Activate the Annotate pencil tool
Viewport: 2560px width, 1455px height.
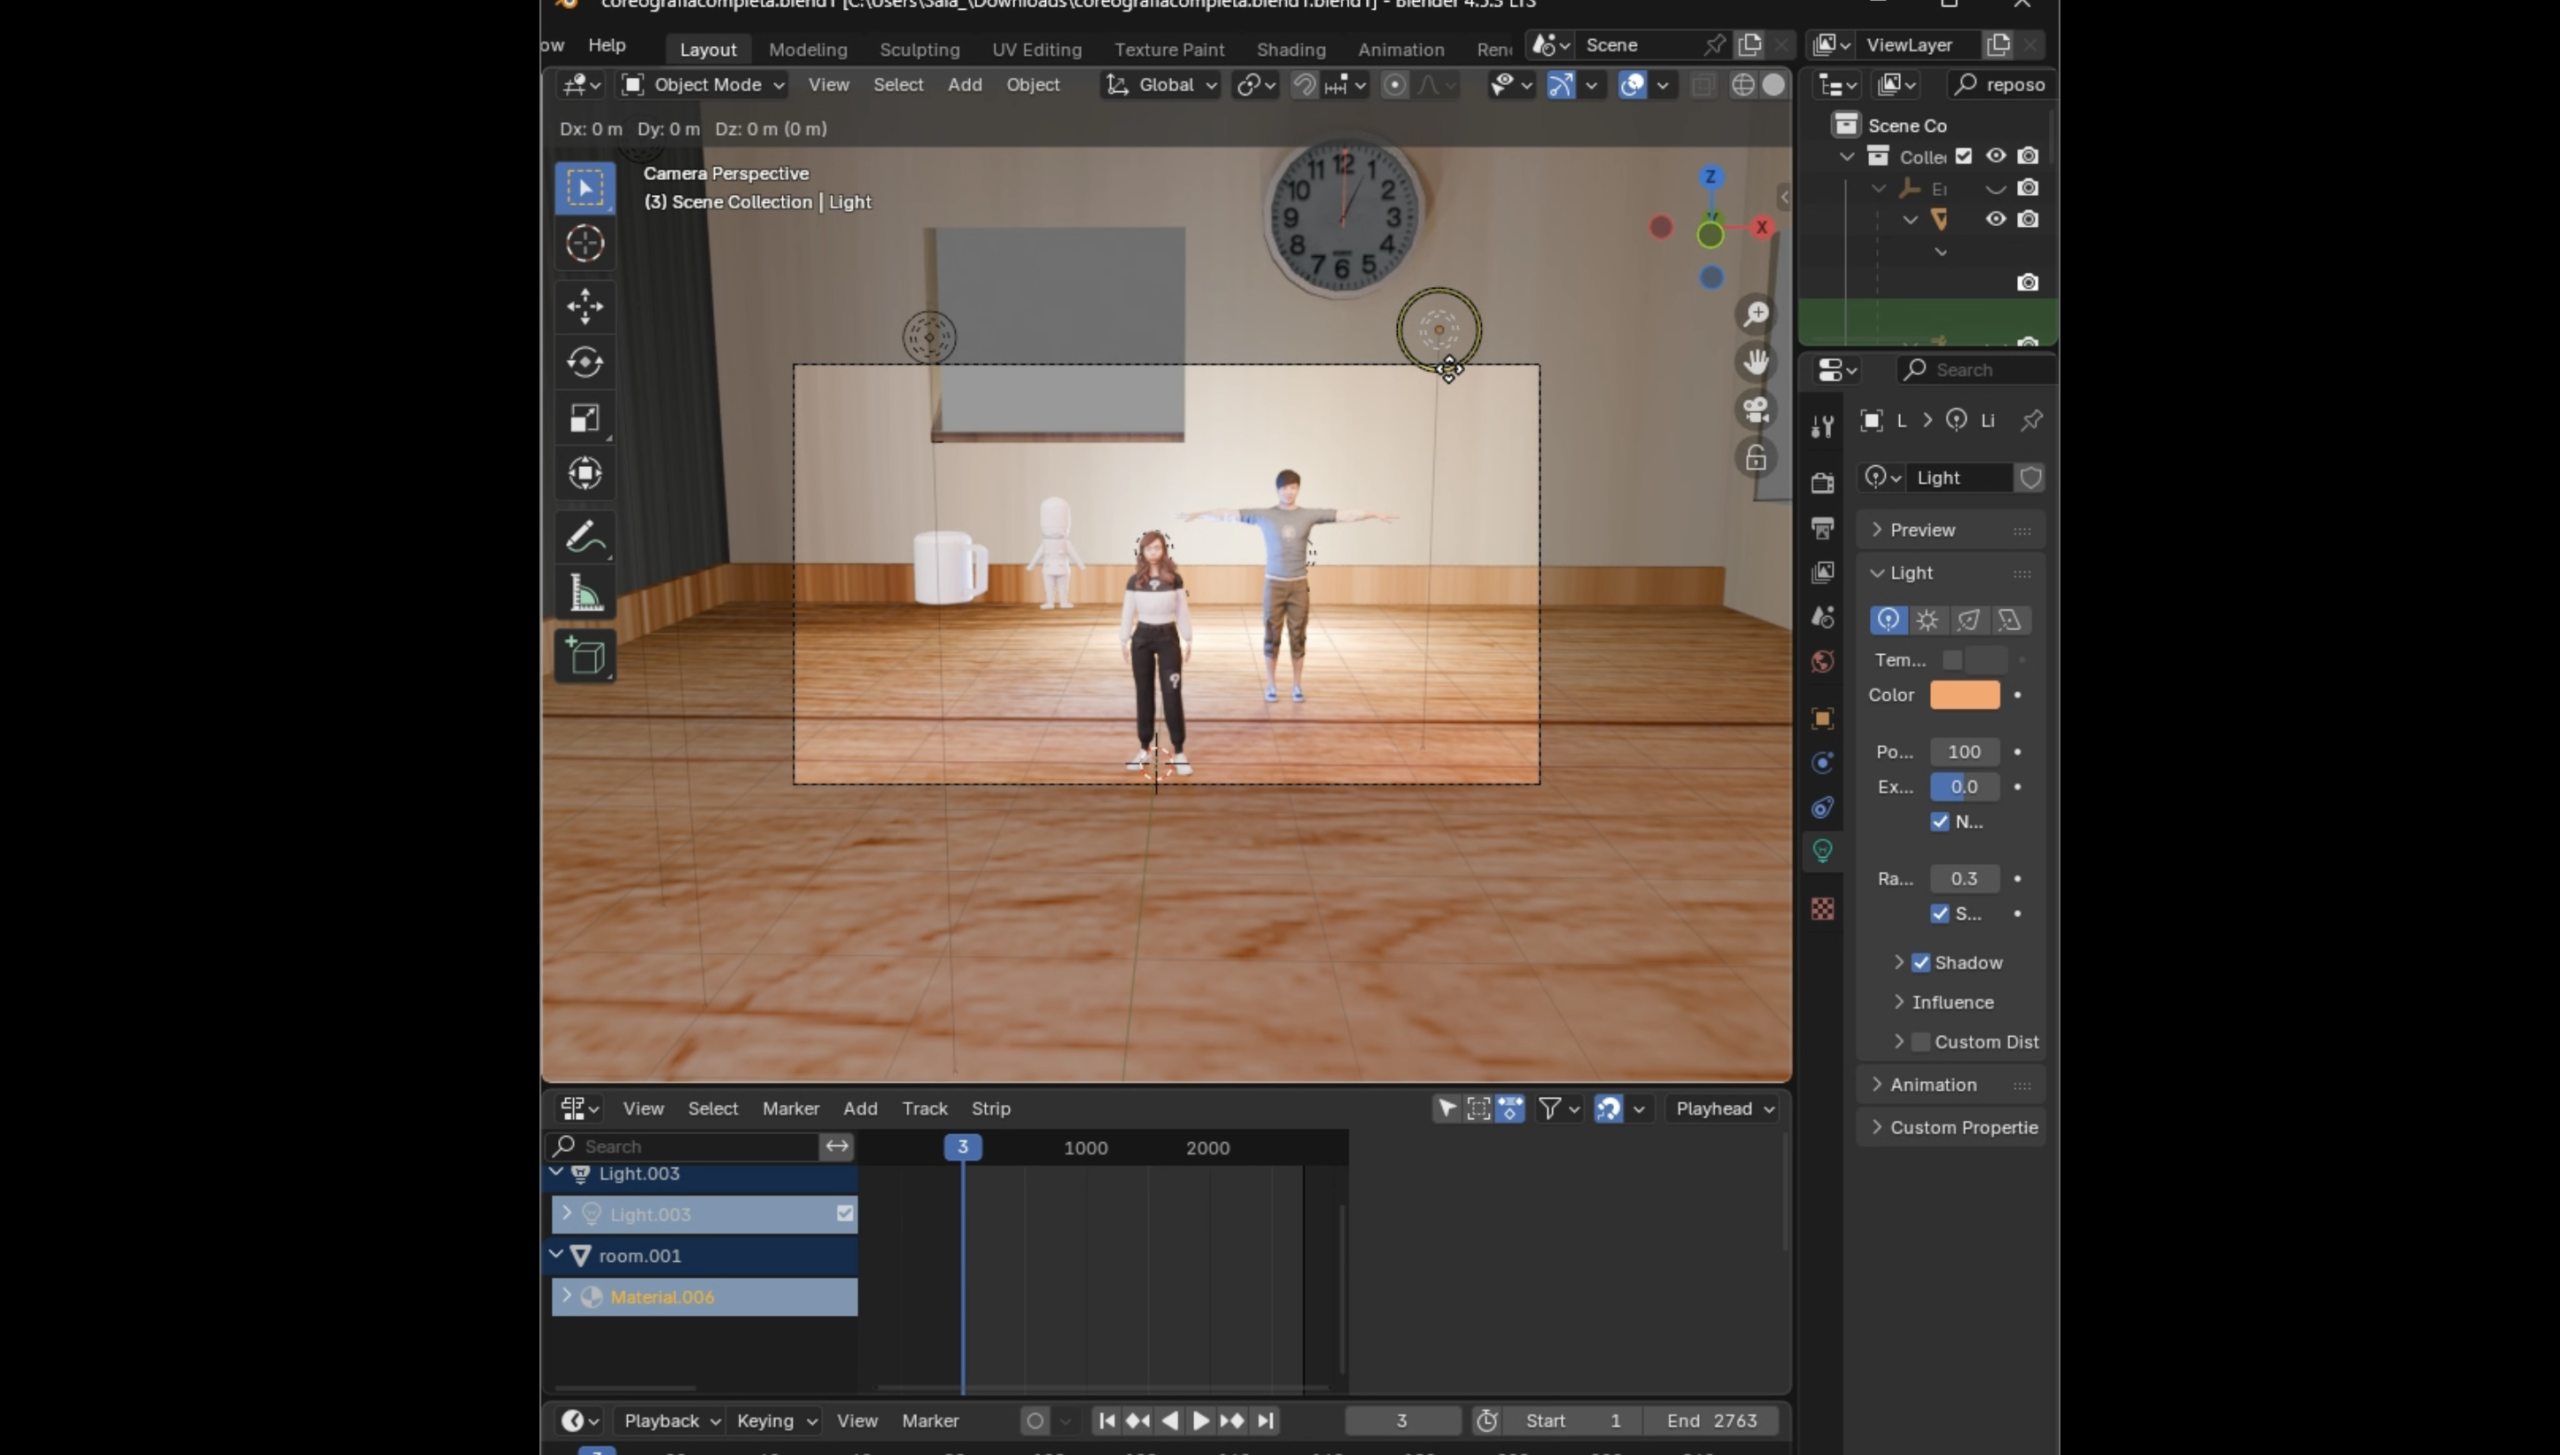[585, 538]
